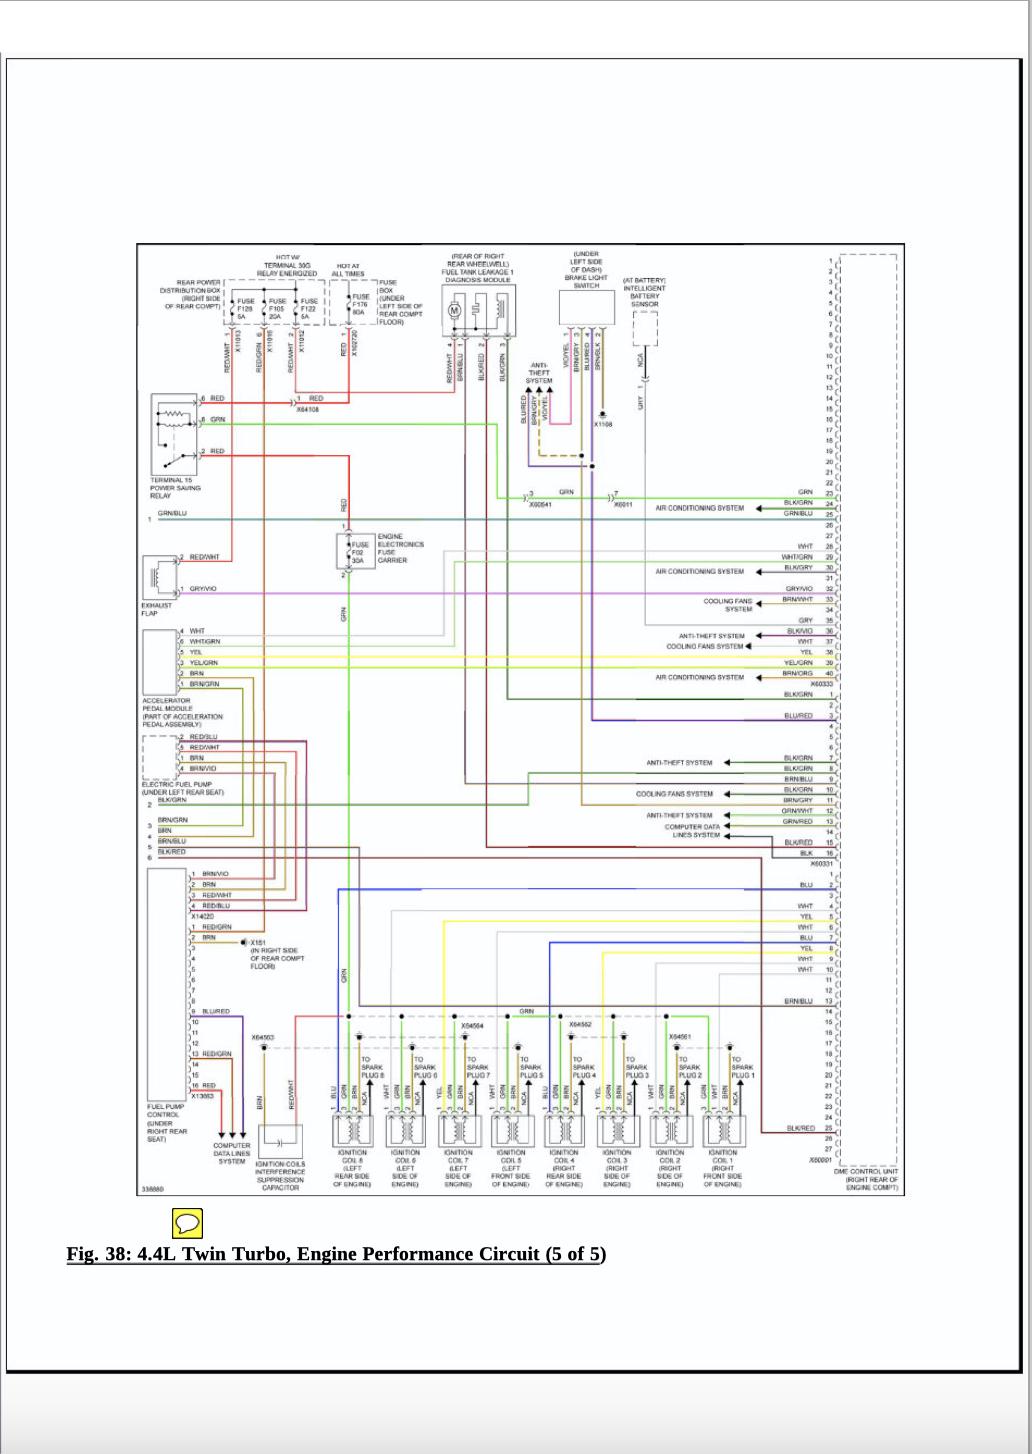
Task: Click the Electric Fuel Pump component box
Action: [160, 757]
